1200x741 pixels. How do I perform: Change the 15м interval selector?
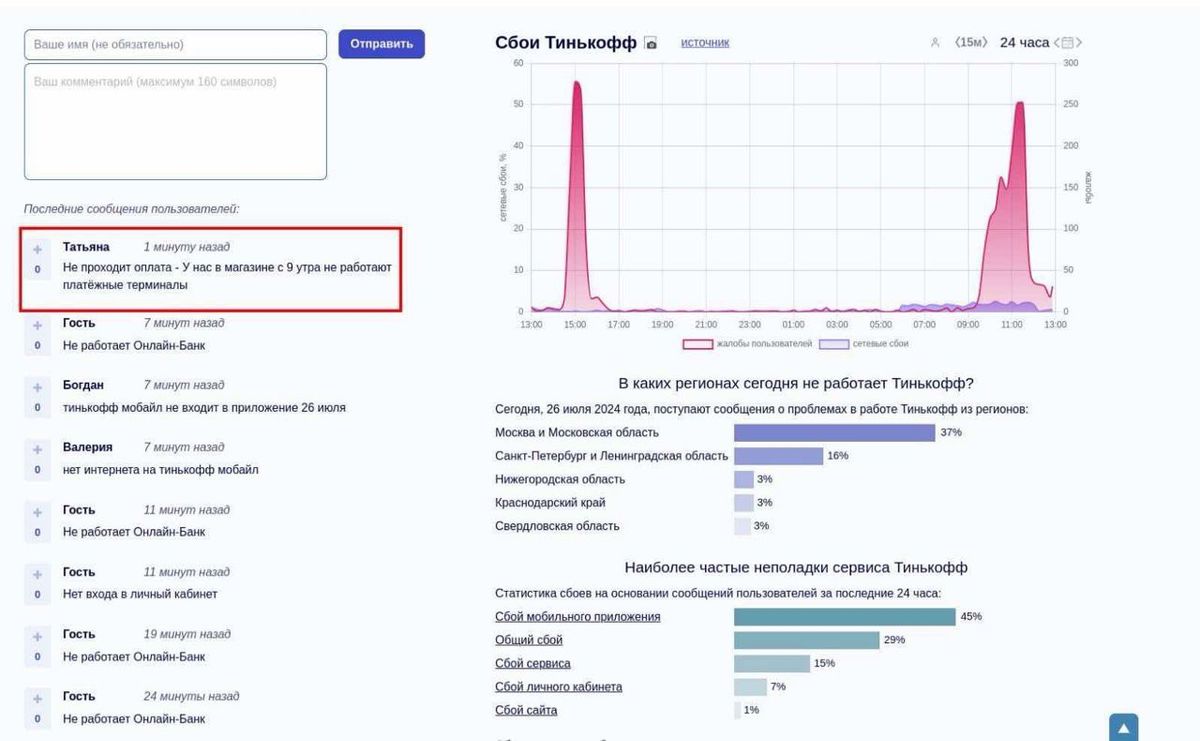pyautogui.click(x=970, y=43)
